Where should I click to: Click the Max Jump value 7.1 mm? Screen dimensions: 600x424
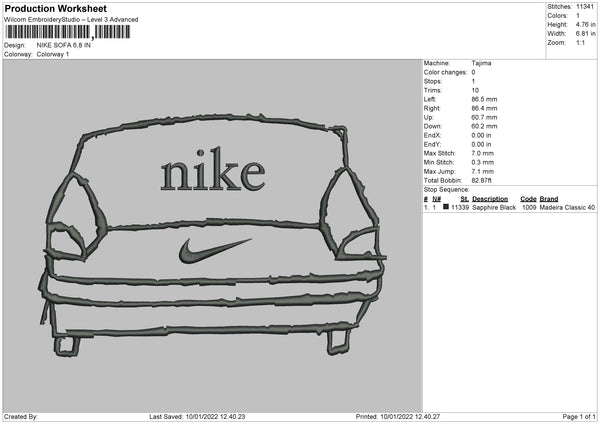click(483, 171)
